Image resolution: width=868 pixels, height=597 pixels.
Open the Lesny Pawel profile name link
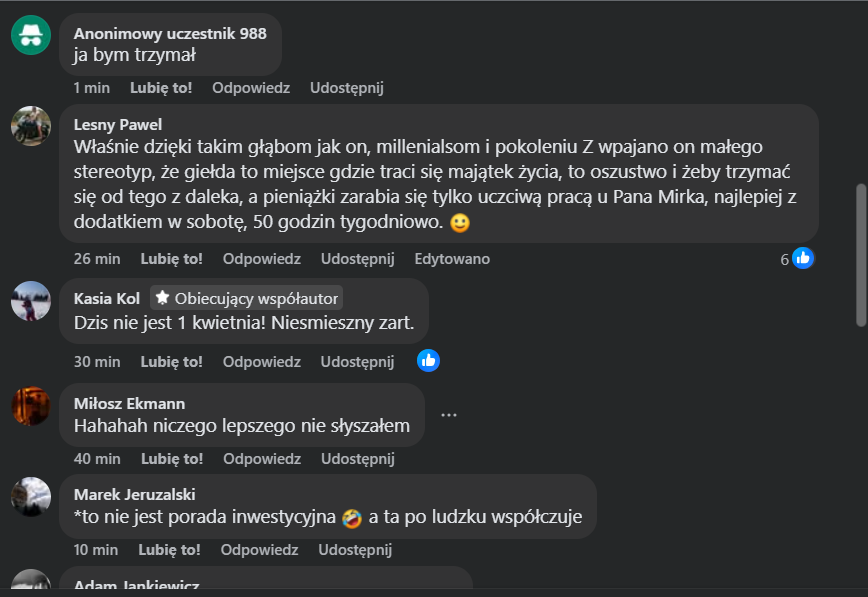pos(118,124)
